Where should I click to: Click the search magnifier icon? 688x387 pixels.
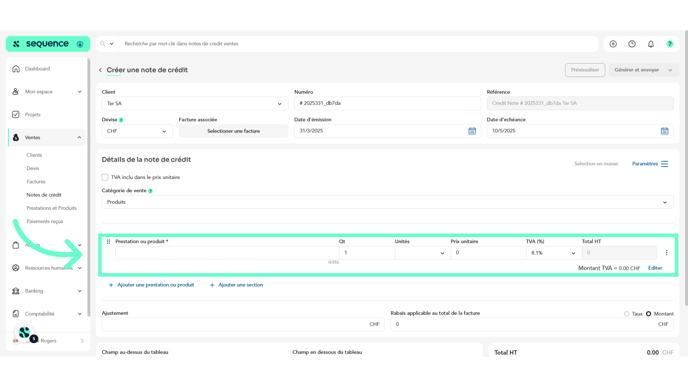pyautogui.click(x=103, y=44)
